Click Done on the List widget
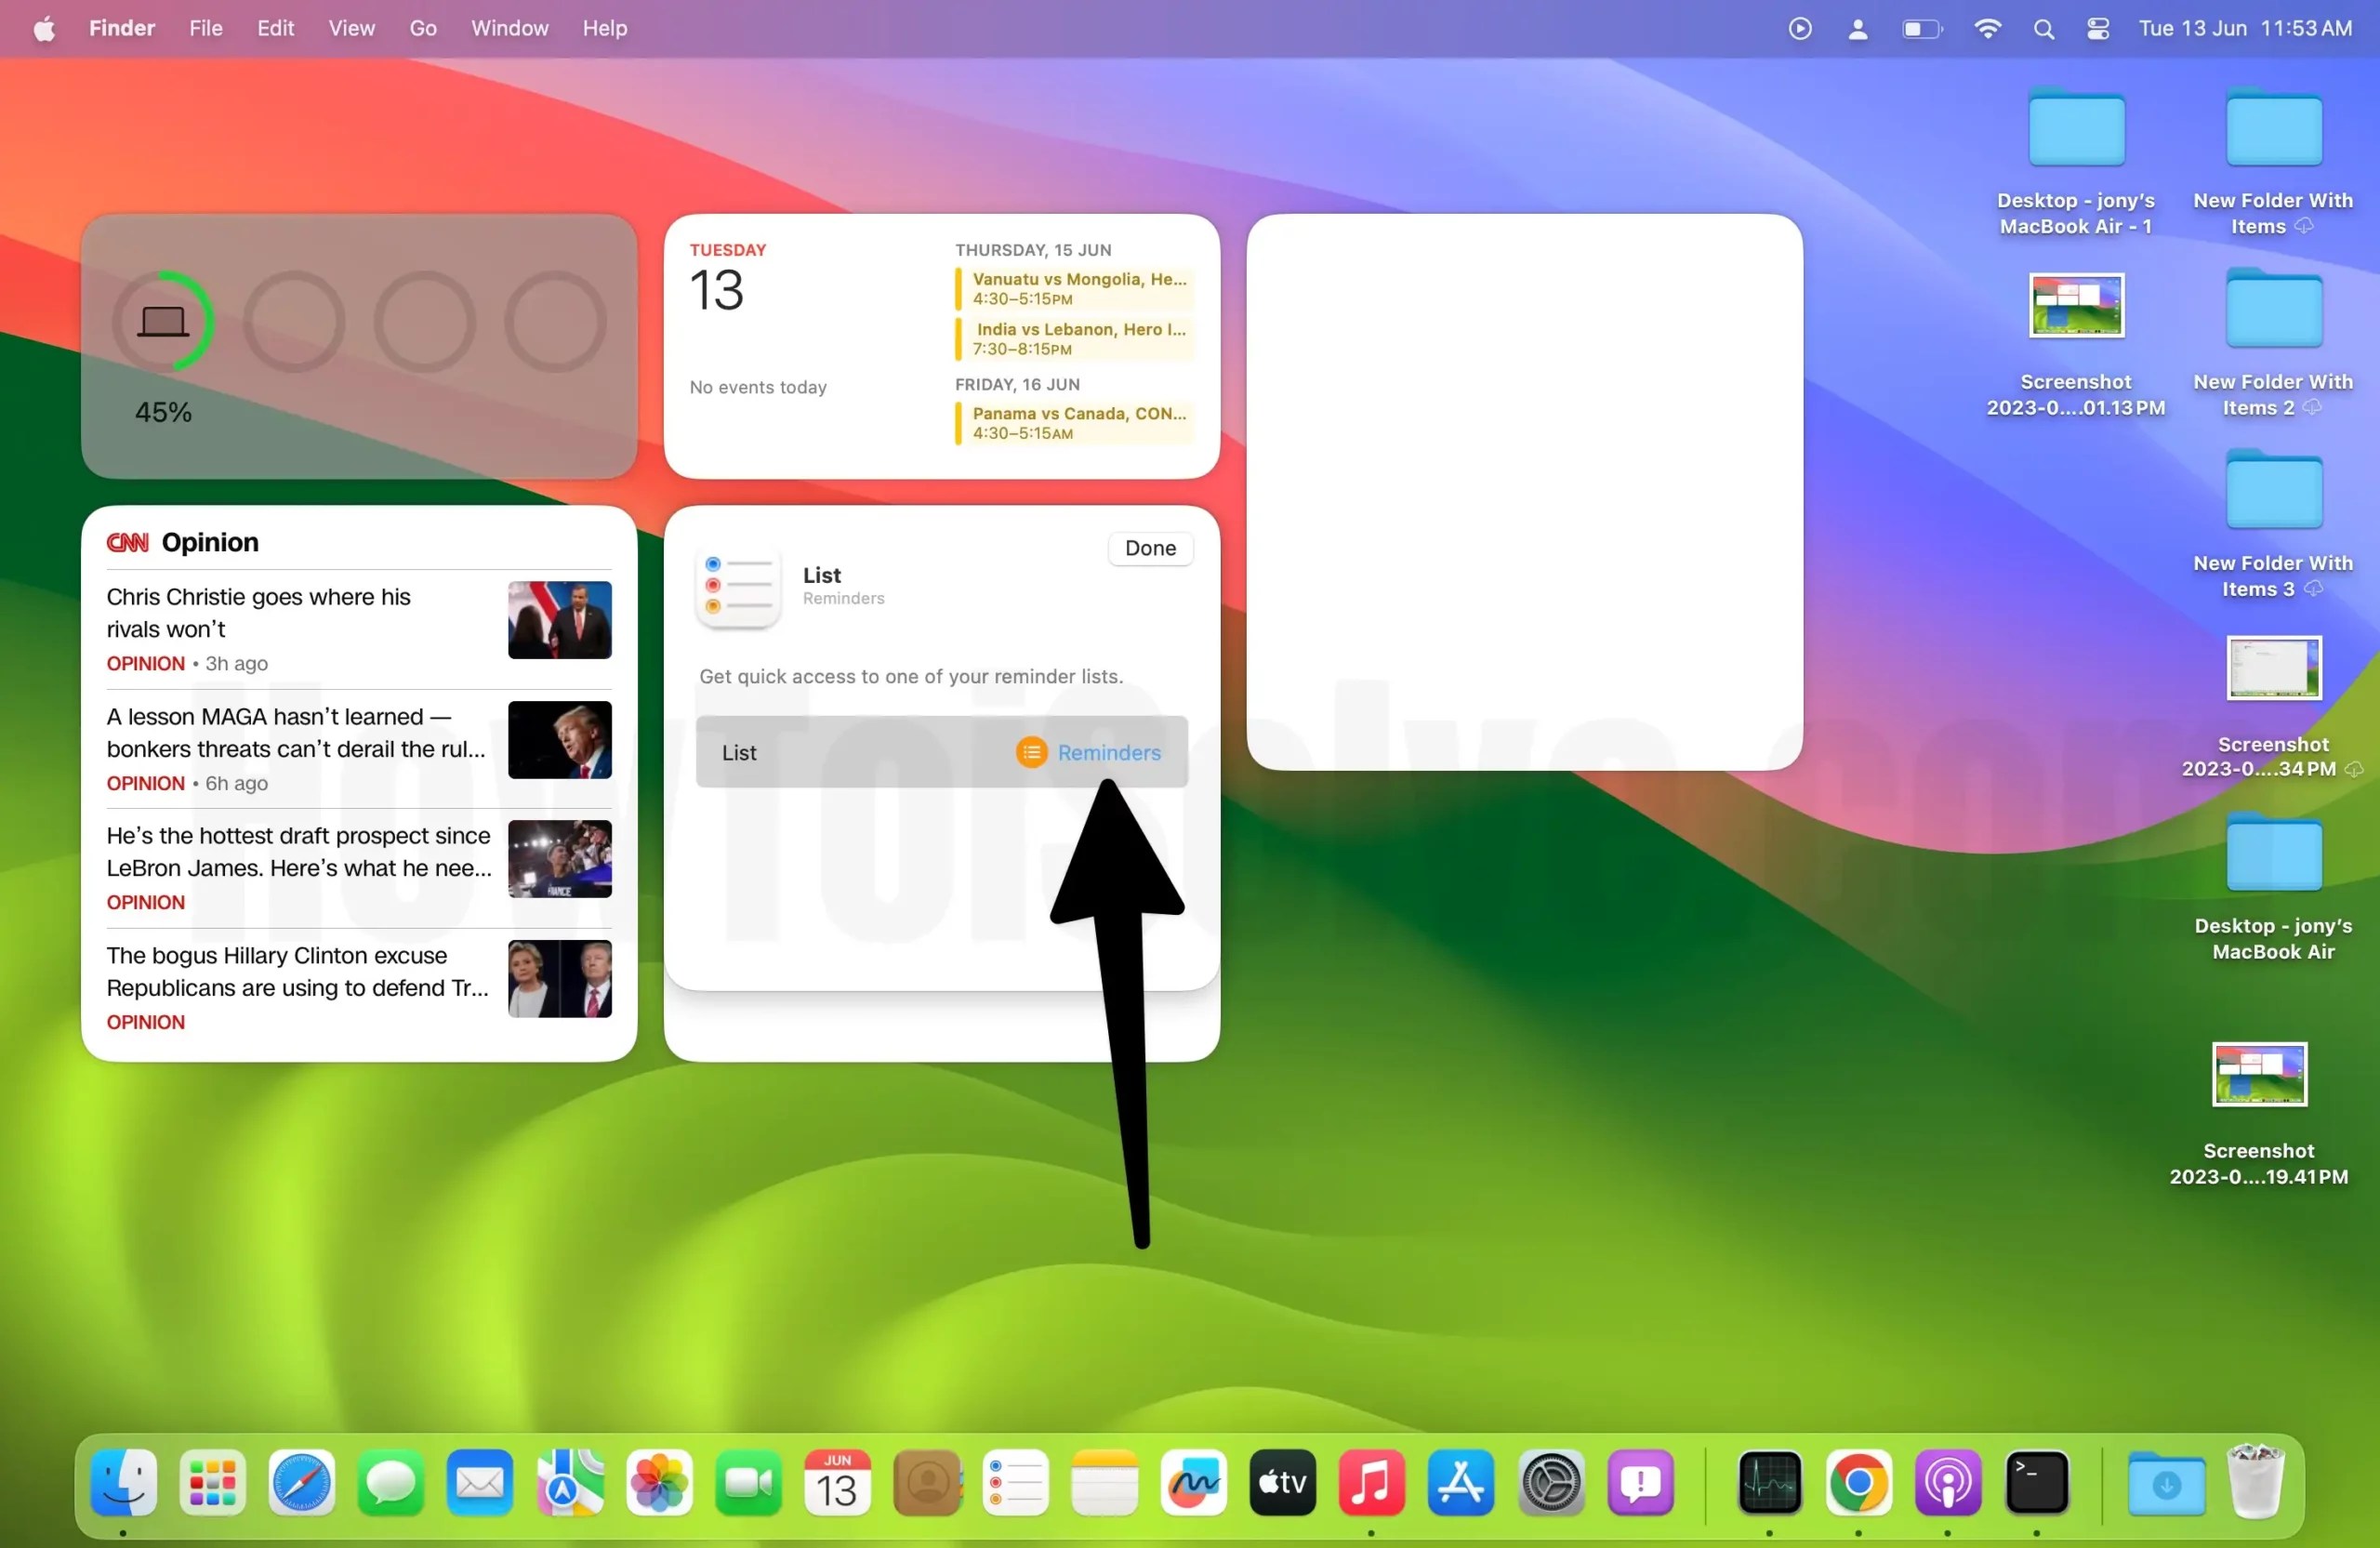Screen dimensions: 2380x1548 1149,548
